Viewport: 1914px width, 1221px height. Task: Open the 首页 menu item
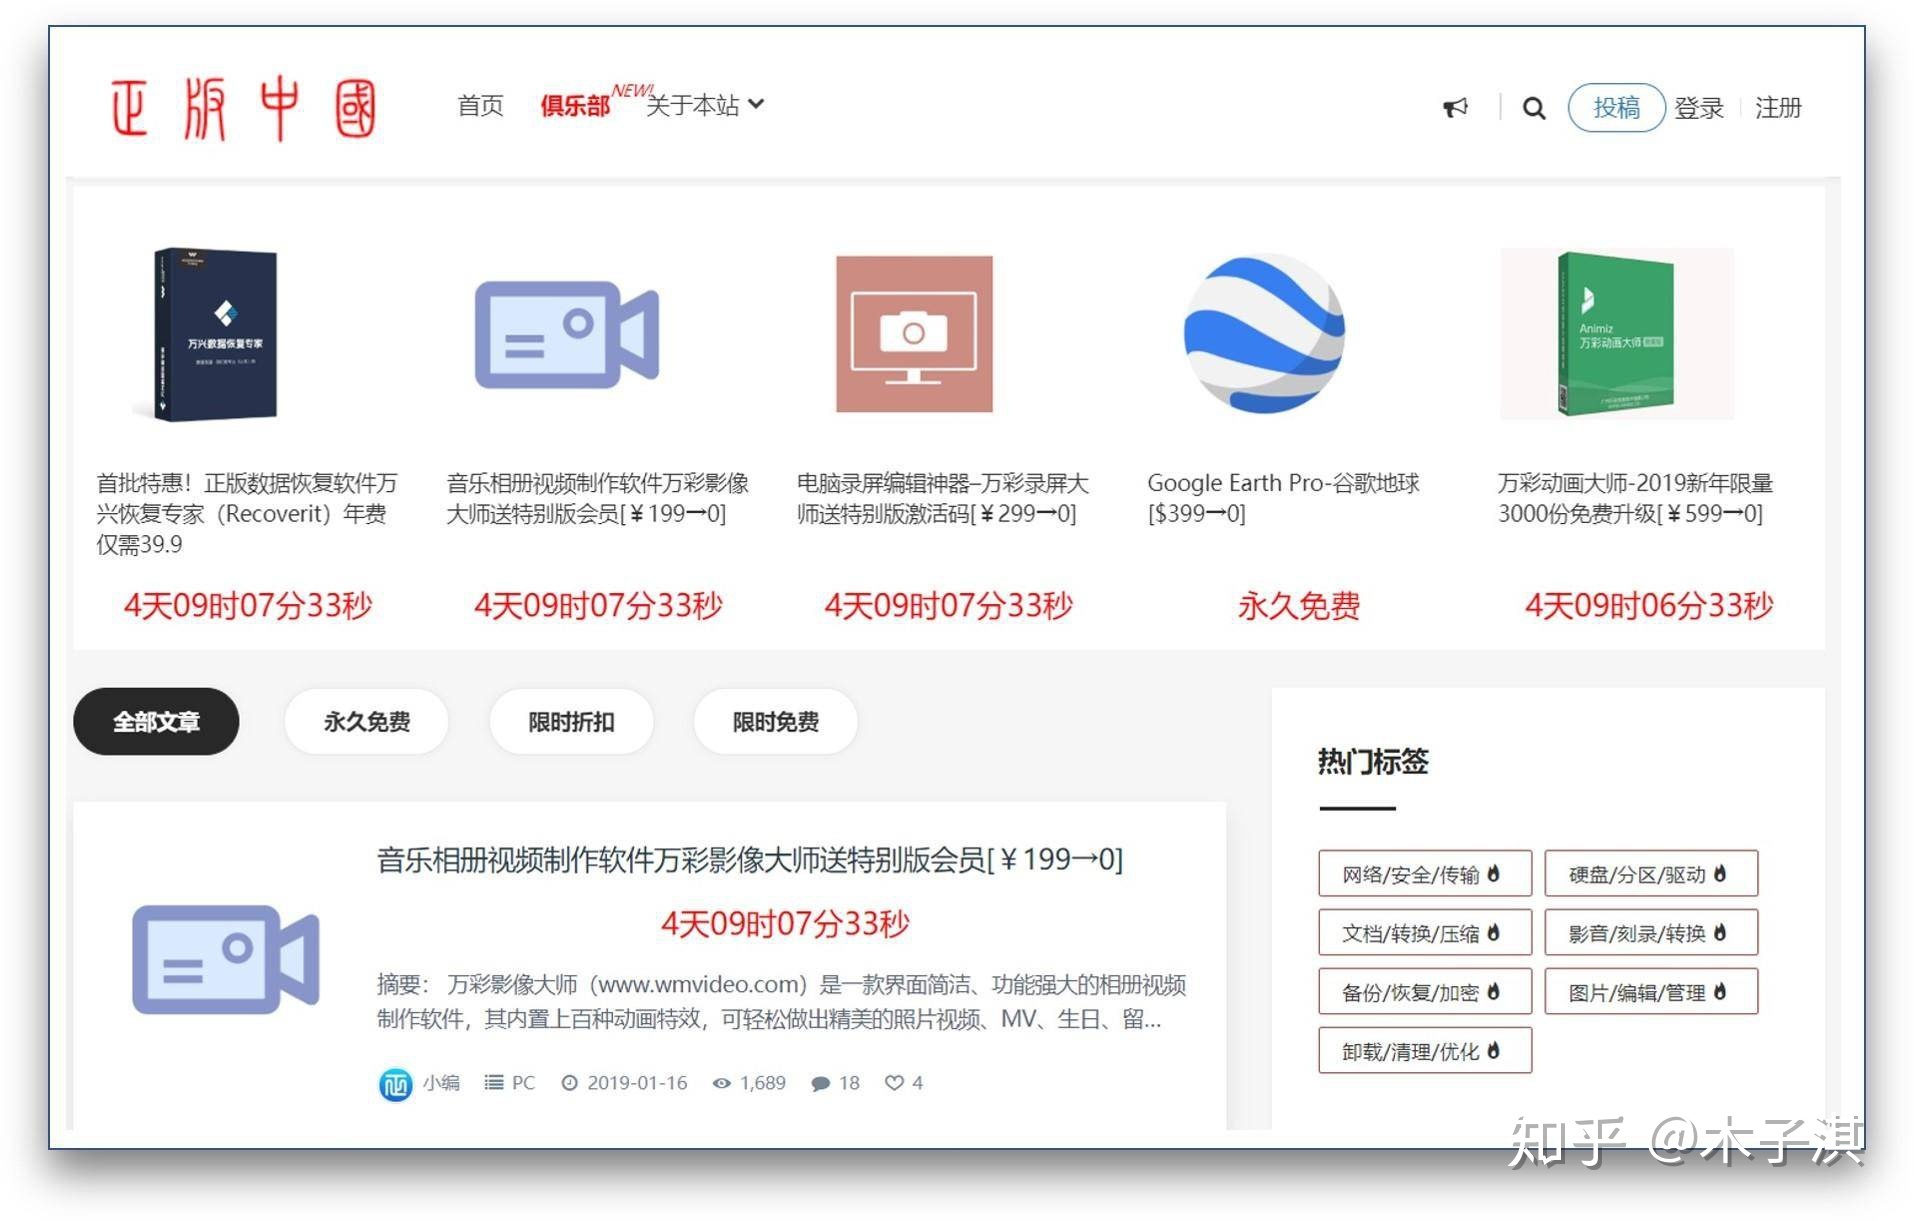[480, 105]
